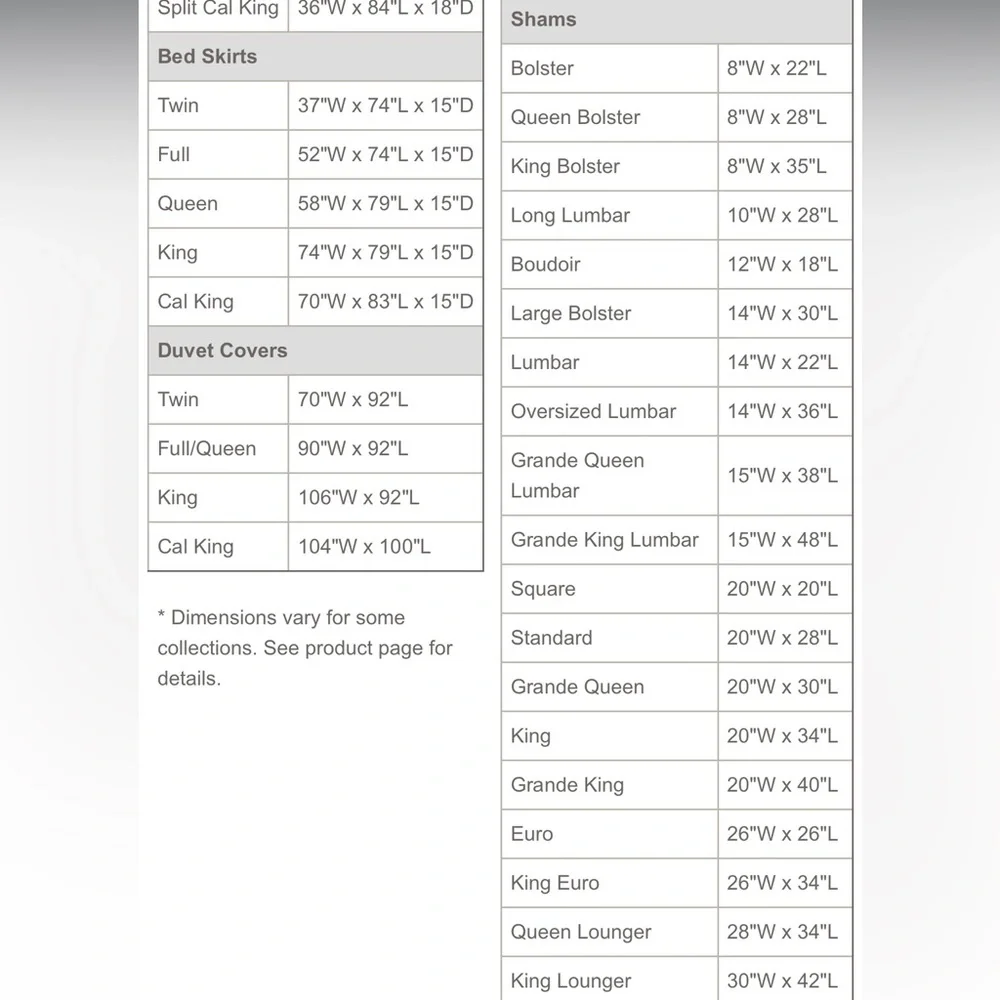Select the Boudoir 12"W x 18"L cell

click(785, 265)
